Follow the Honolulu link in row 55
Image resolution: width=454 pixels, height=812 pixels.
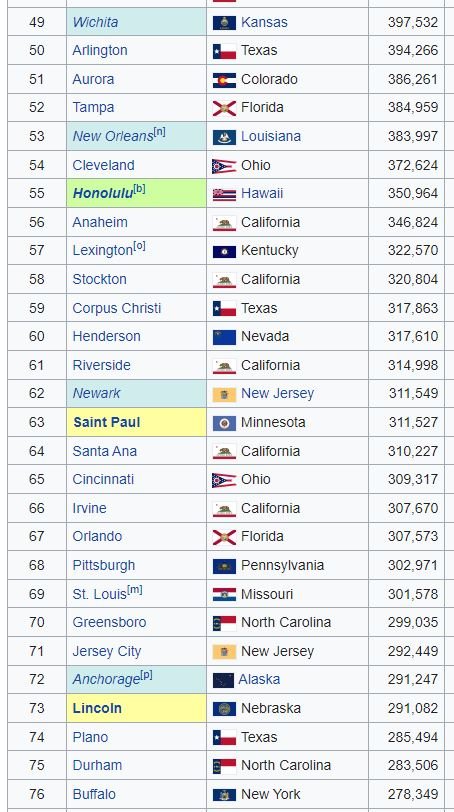103,194
